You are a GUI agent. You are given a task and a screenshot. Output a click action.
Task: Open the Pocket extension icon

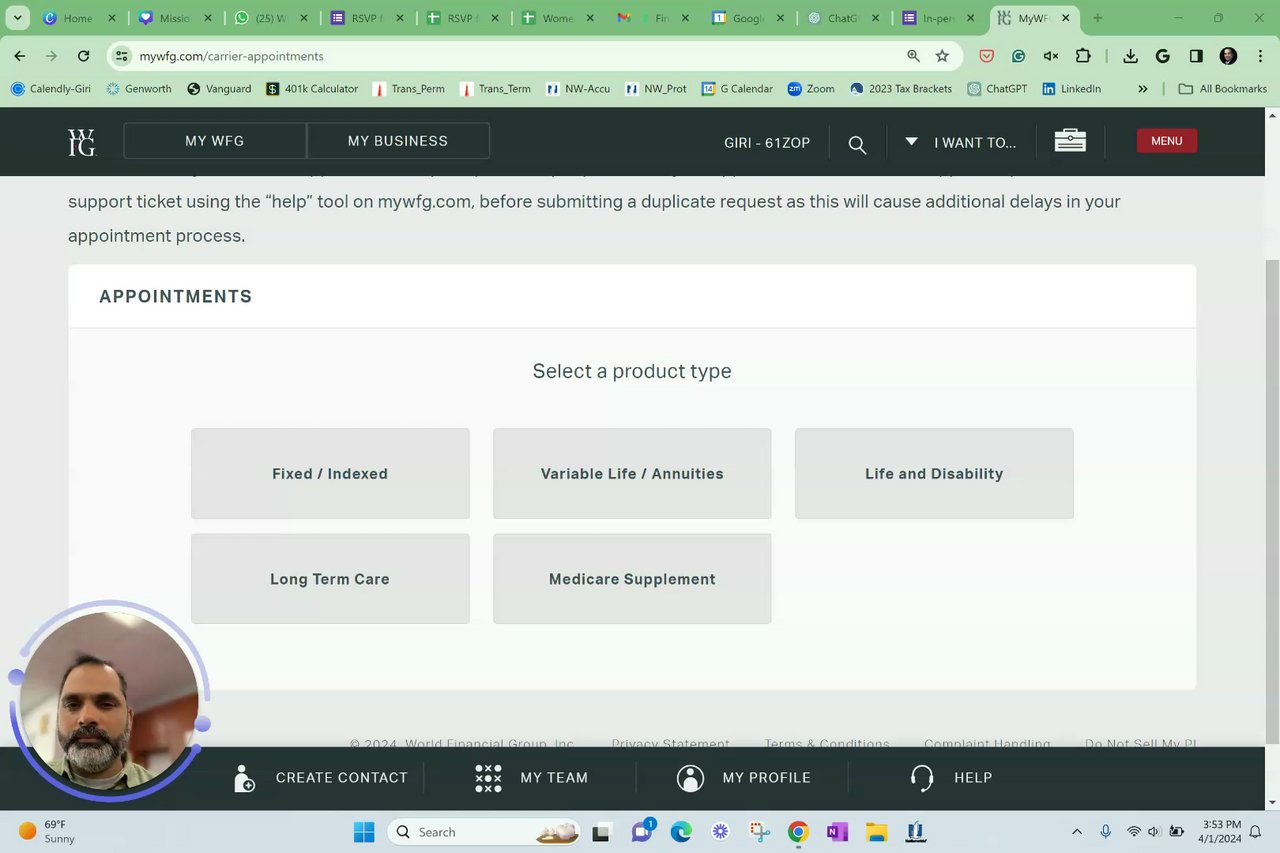coord(986,56)
